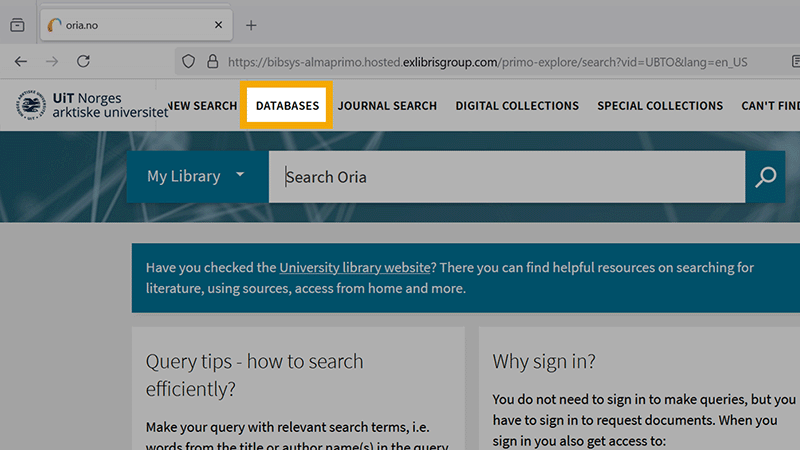The height and width of the screenshot is (450, 800).
Task: Open a new browser tab
Action: click(251, 25)
